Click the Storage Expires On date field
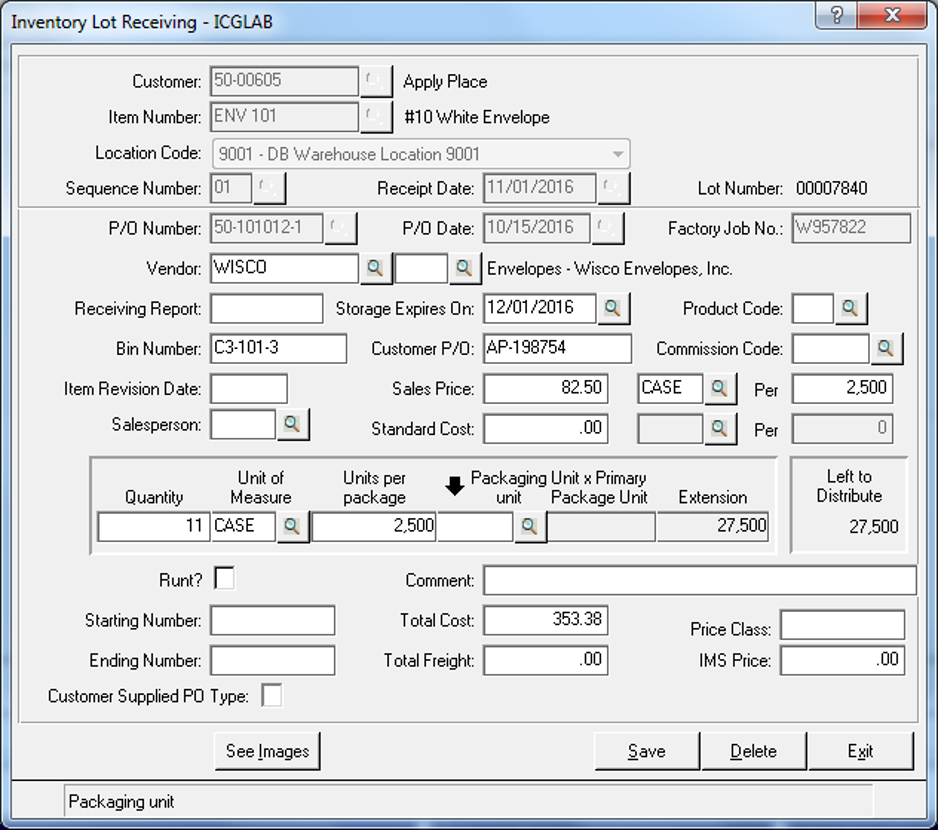The width and height of the screenshot is (938, 830). point(540,308)
